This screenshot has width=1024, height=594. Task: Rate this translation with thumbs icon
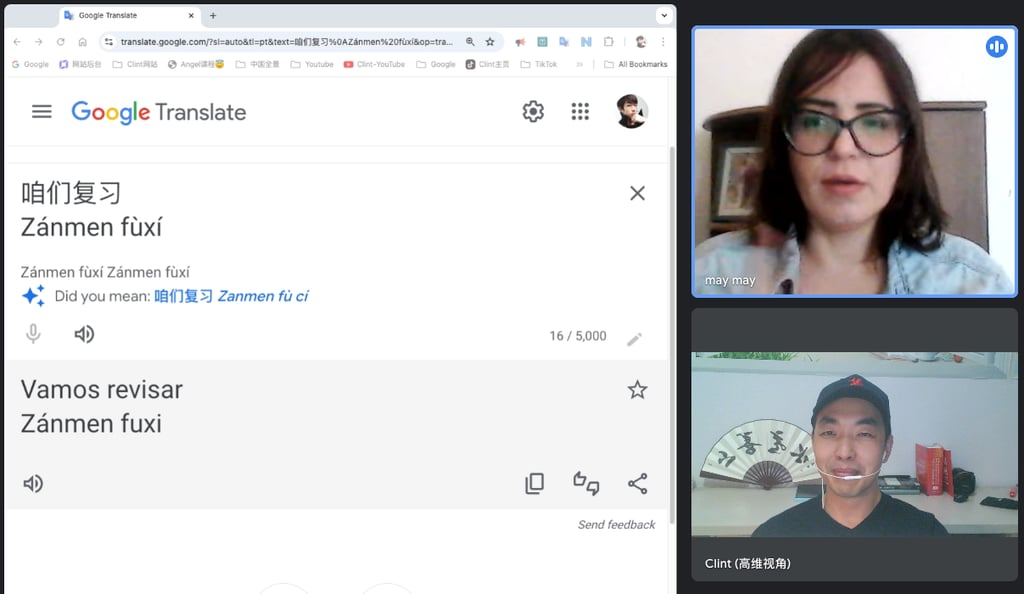click(586, 483)
